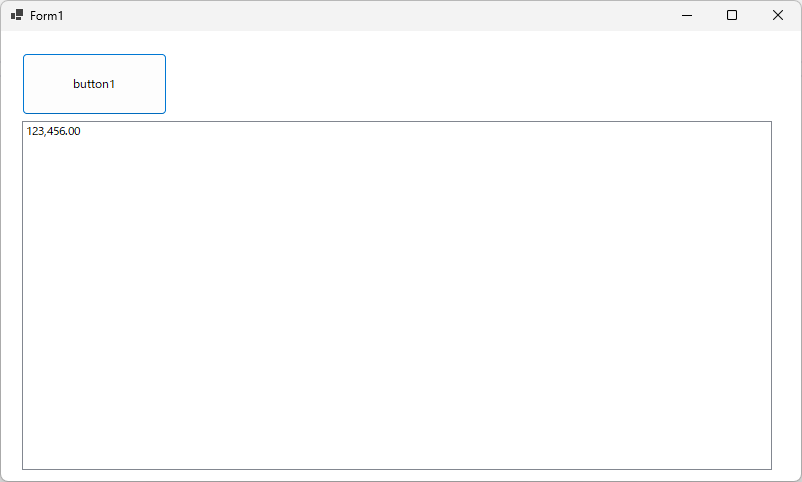
Task: Click the form background above button1
Action: [94, 42]
